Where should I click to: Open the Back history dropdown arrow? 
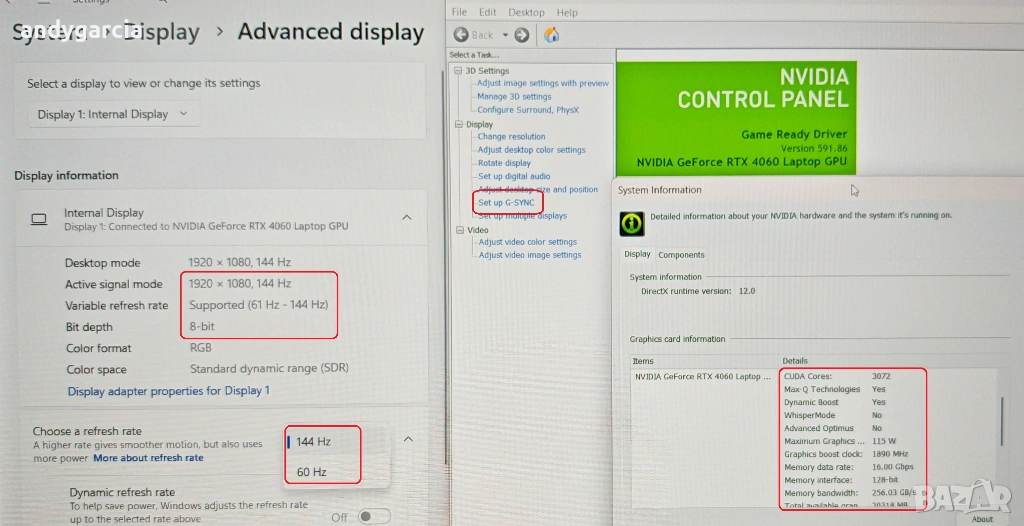505,35
